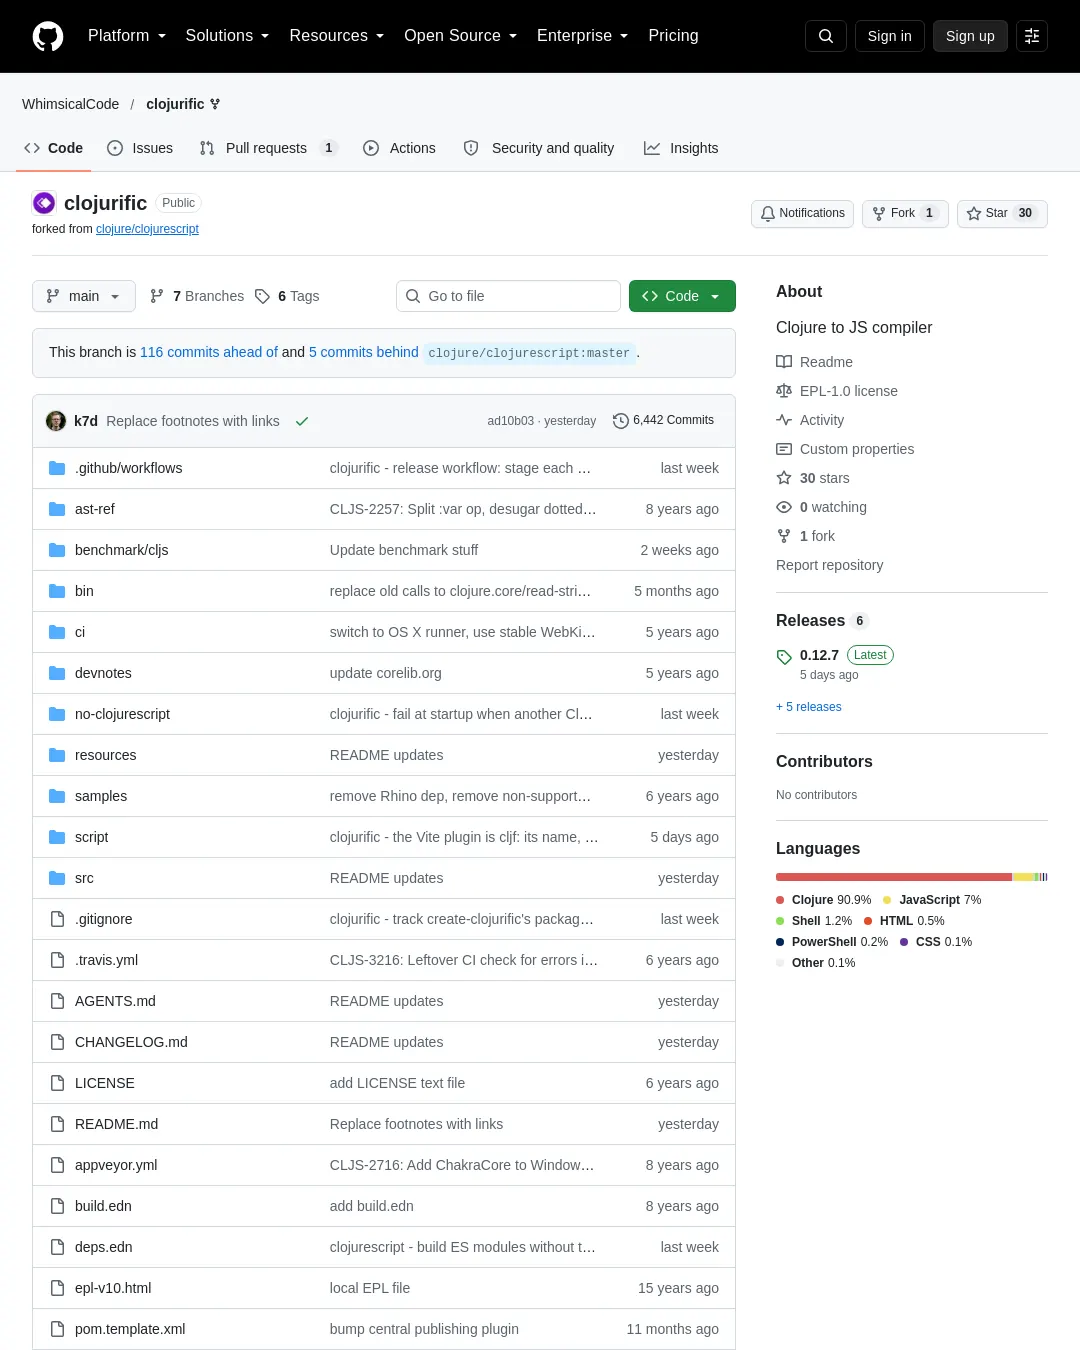Click the file icon for deps.edn

tap(57, 1247)
